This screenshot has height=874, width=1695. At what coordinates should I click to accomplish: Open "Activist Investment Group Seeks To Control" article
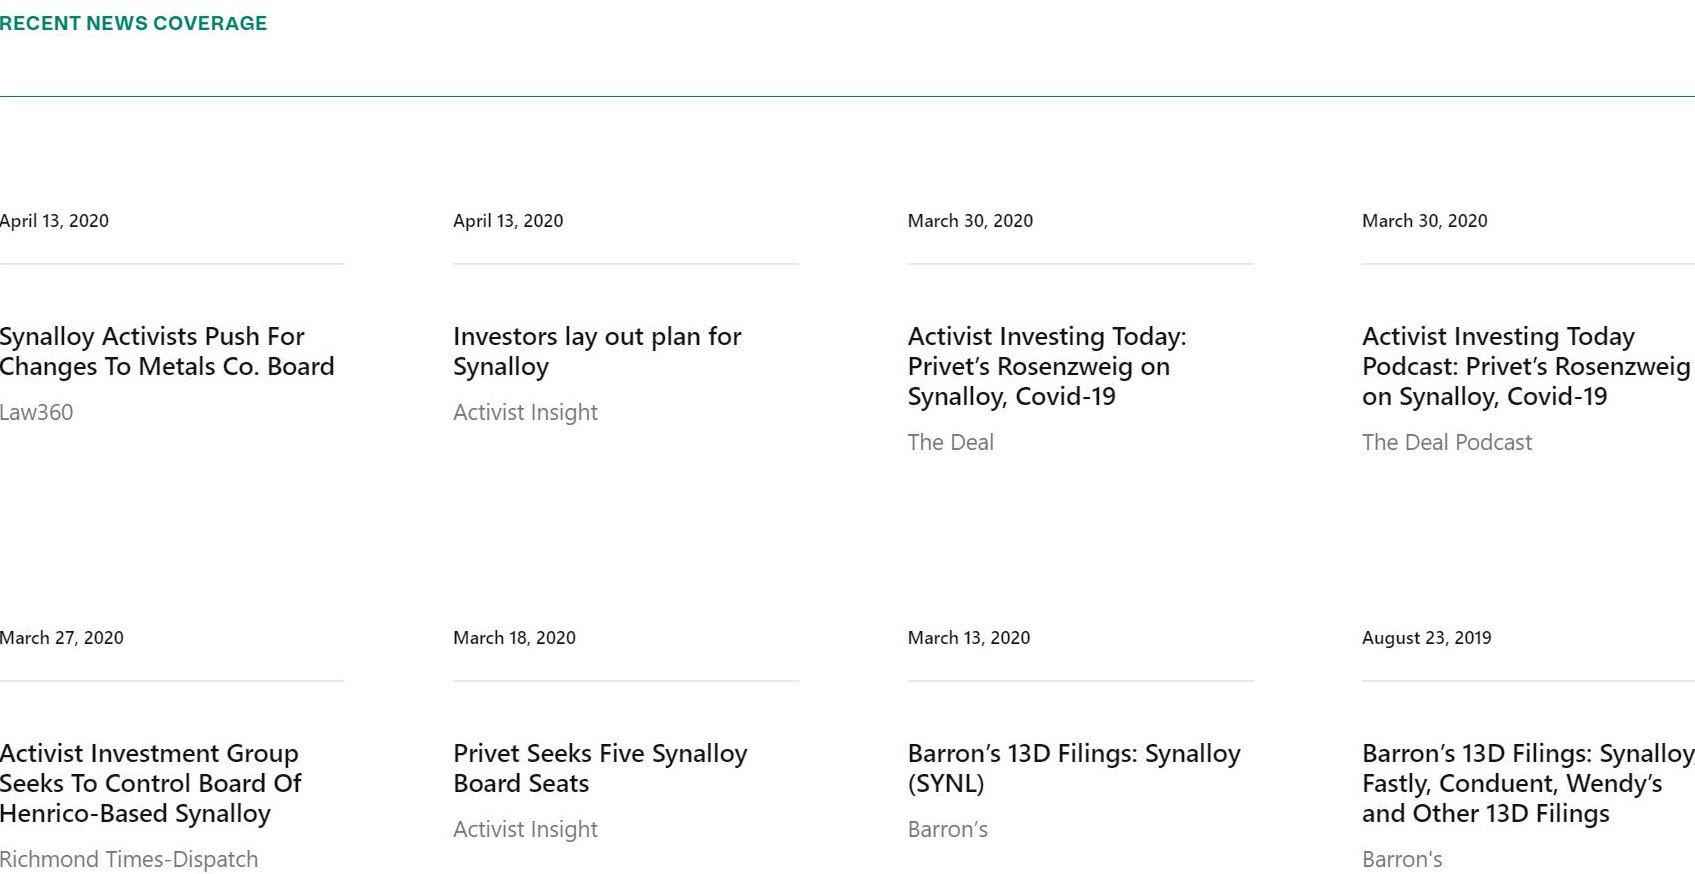[x=150, y=783]
